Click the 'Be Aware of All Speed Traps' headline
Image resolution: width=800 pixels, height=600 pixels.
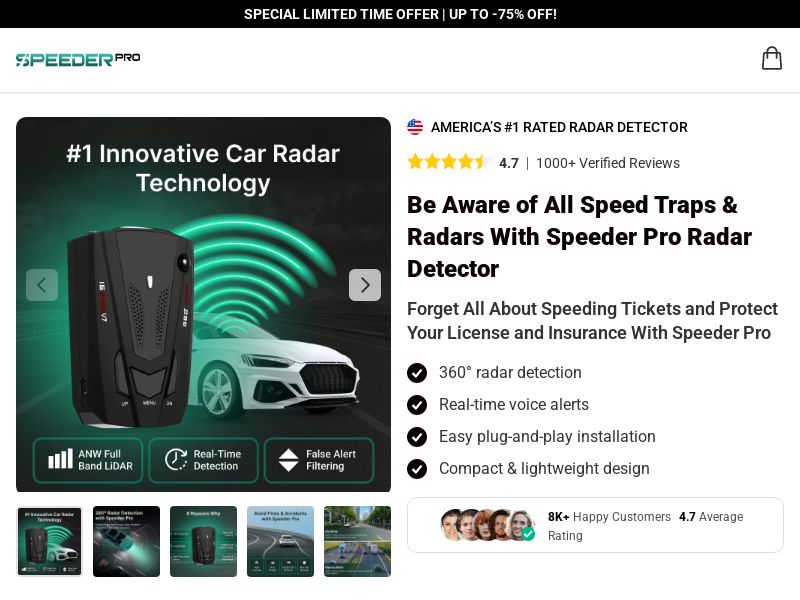(x=580, y=237)
